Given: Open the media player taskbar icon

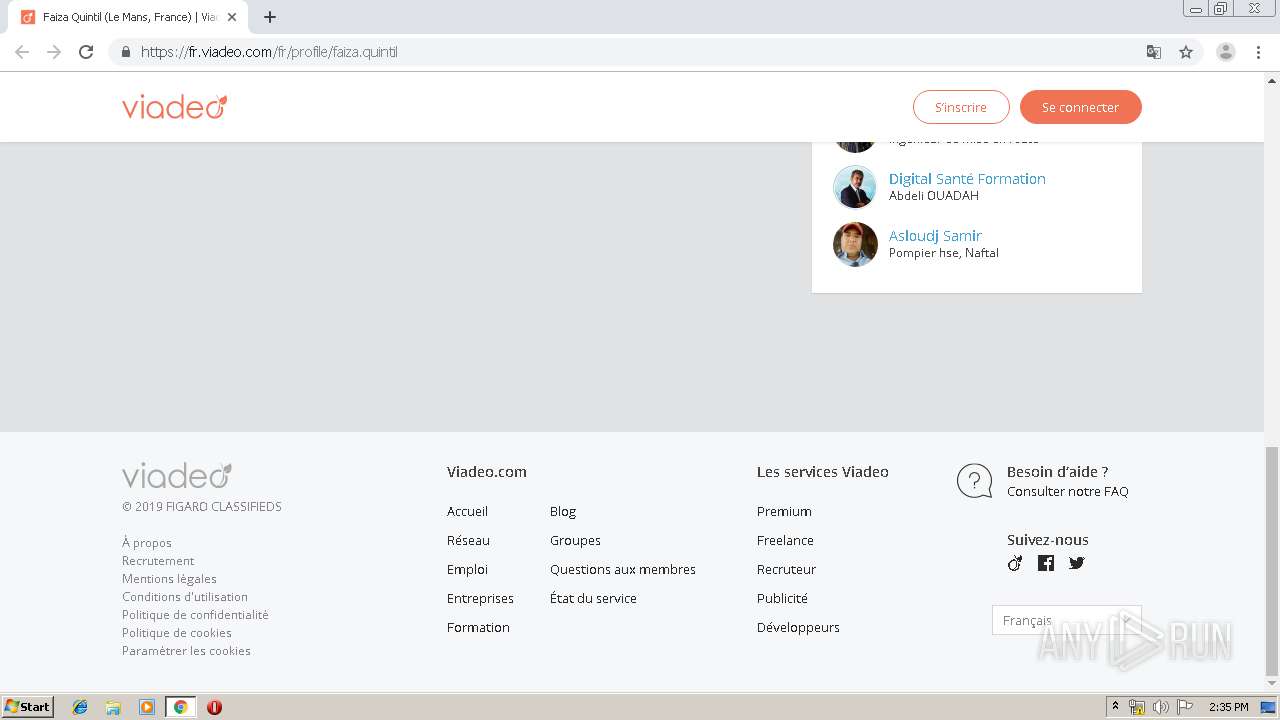Looking at the screenshot, I should (x=147, y=707).
